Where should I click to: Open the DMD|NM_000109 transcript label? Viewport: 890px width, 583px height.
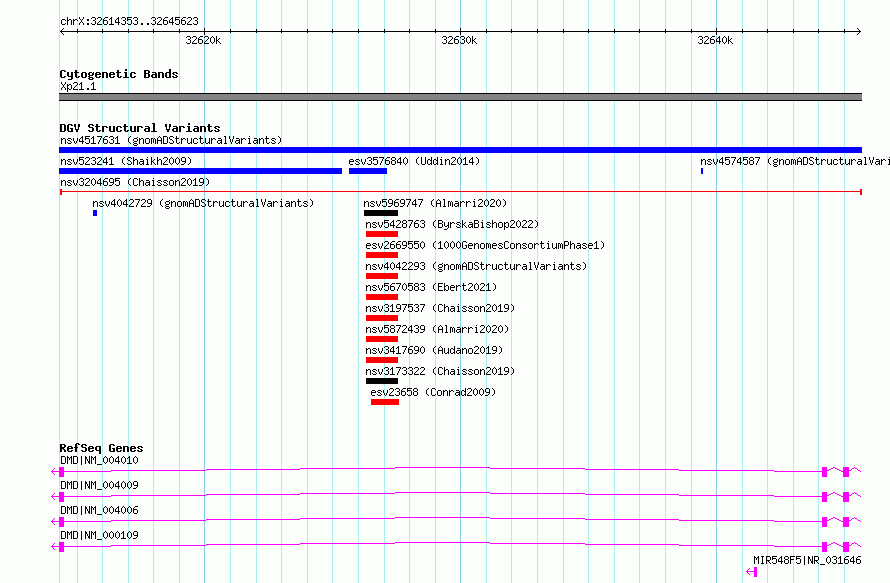pos(99,535)
